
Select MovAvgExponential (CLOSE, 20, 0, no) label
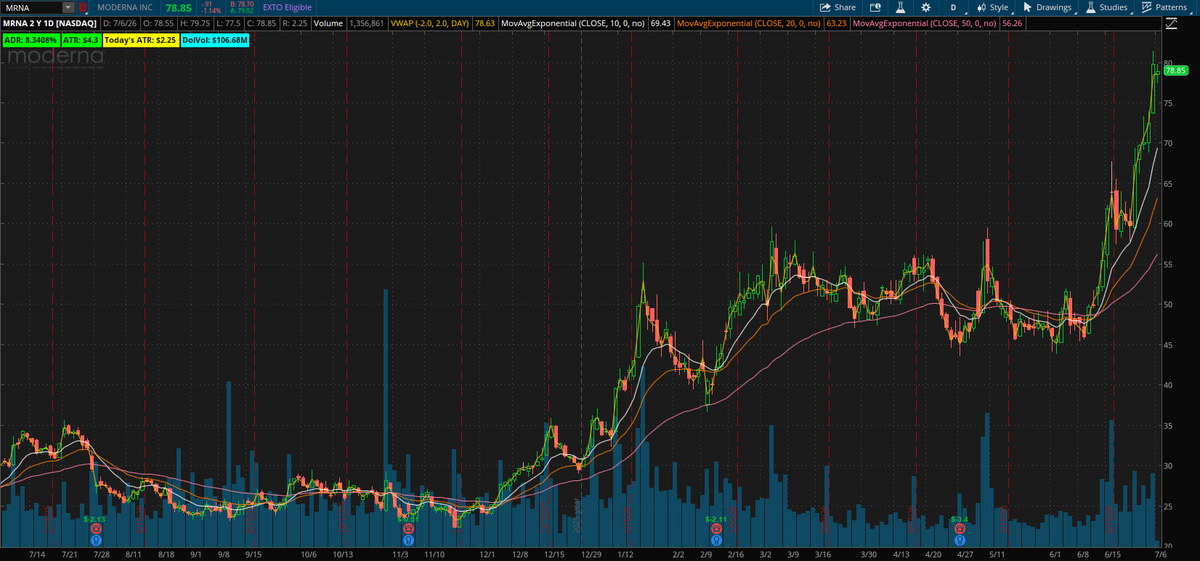[749, 22]
